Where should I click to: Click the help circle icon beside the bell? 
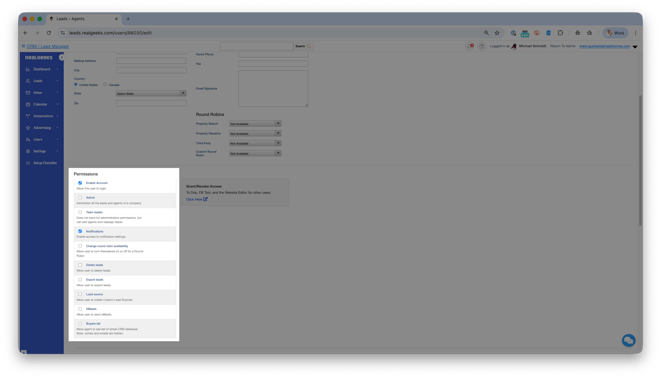pyautogui.click(x=481, y=46)
